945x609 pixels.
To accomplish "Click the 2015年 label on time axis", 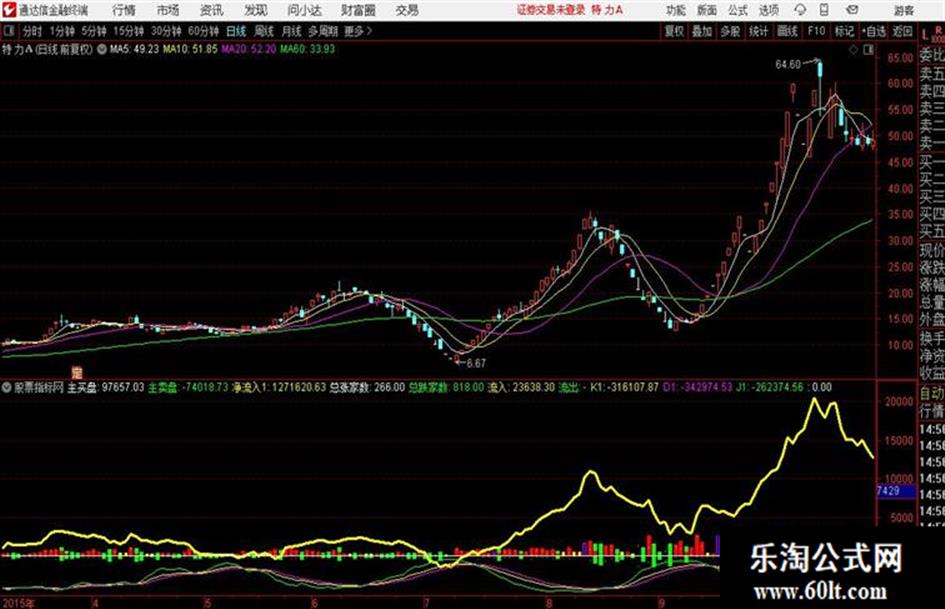I will pyautogui.click(x=18, y=603).
